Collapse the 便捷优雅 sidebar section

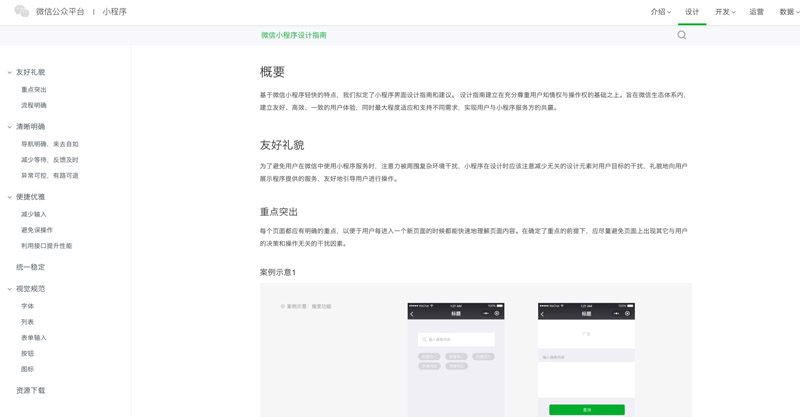[x=9, y=197]
